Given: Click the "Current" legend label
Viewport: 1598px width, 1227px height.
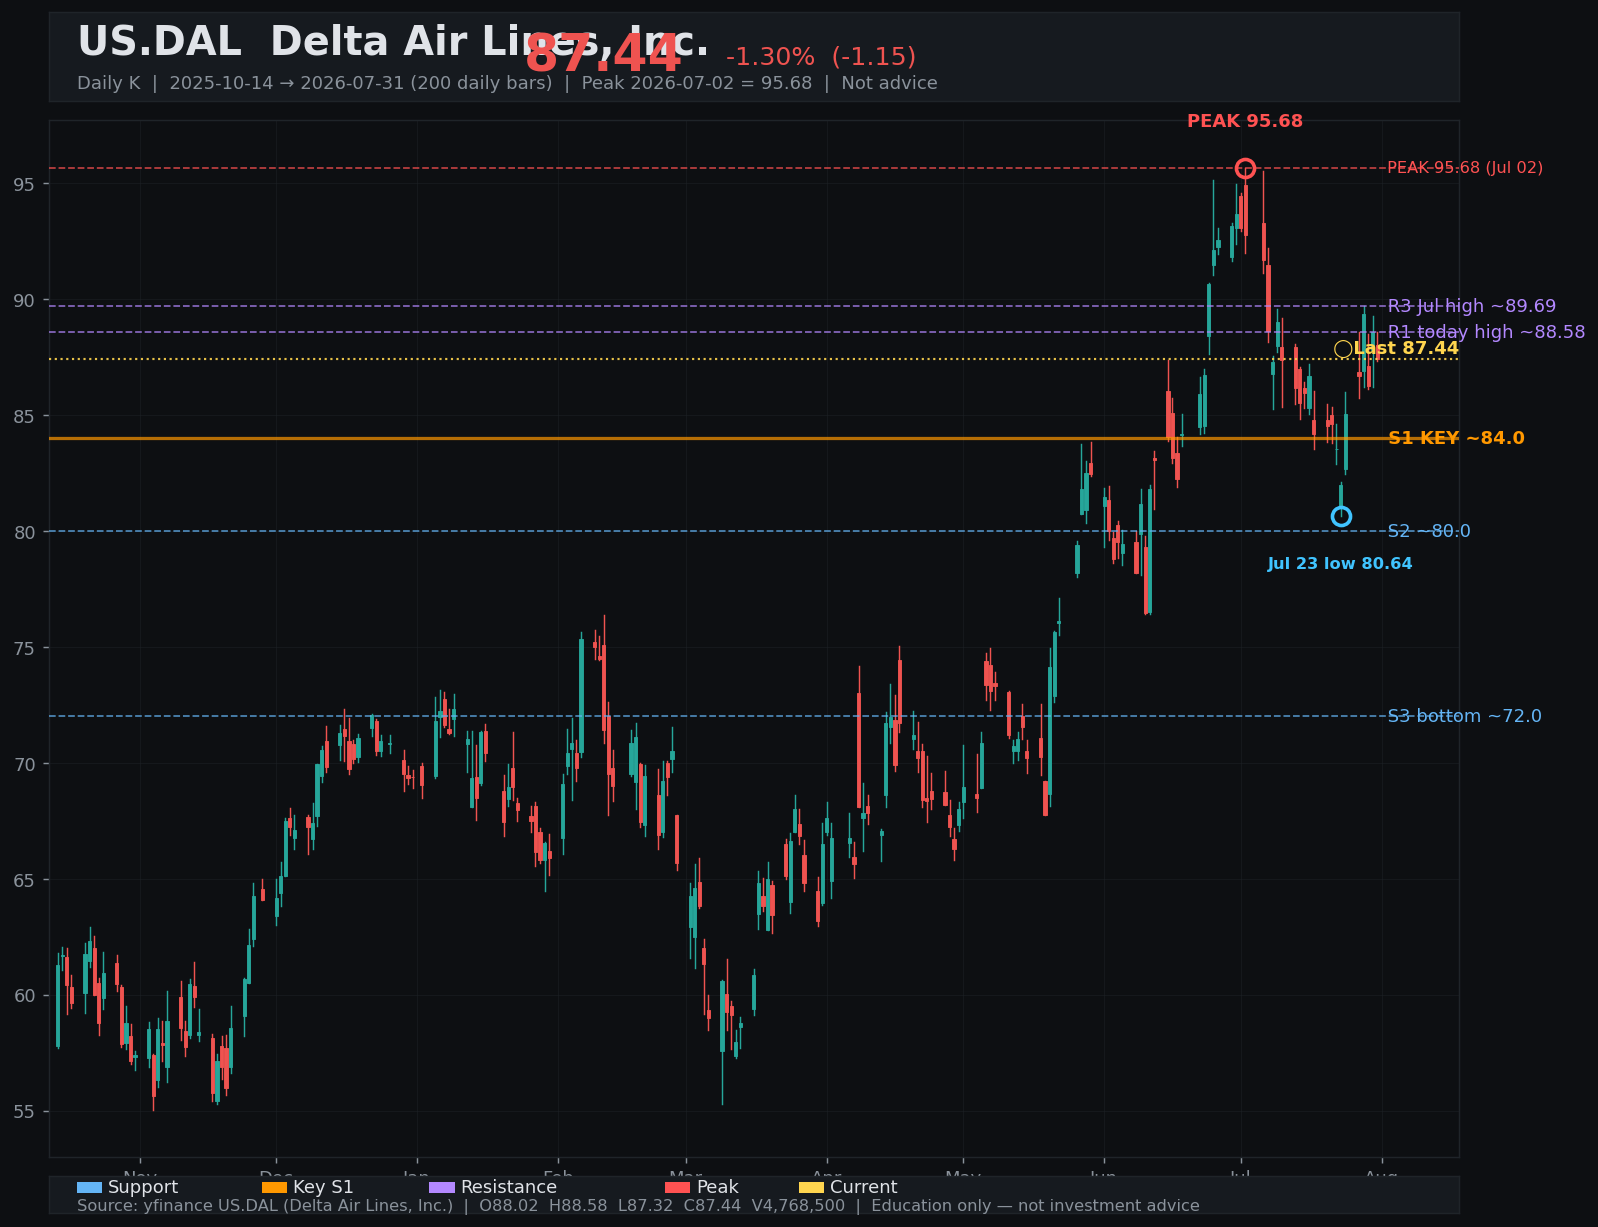Looking at the screenshot, I should tap(864, 1187).
